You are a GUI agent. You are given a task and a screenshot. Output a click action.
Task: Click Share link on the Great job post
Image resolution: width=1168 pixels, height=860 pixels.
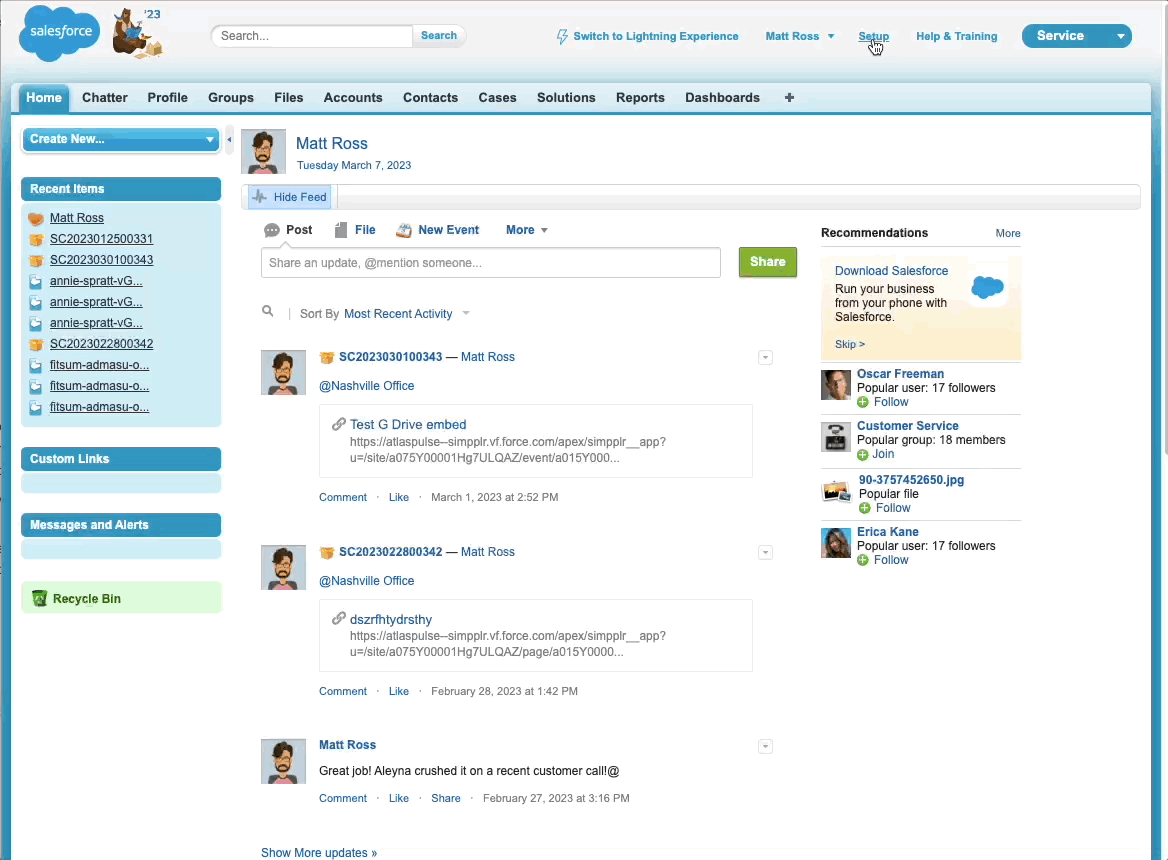[445, 798]
